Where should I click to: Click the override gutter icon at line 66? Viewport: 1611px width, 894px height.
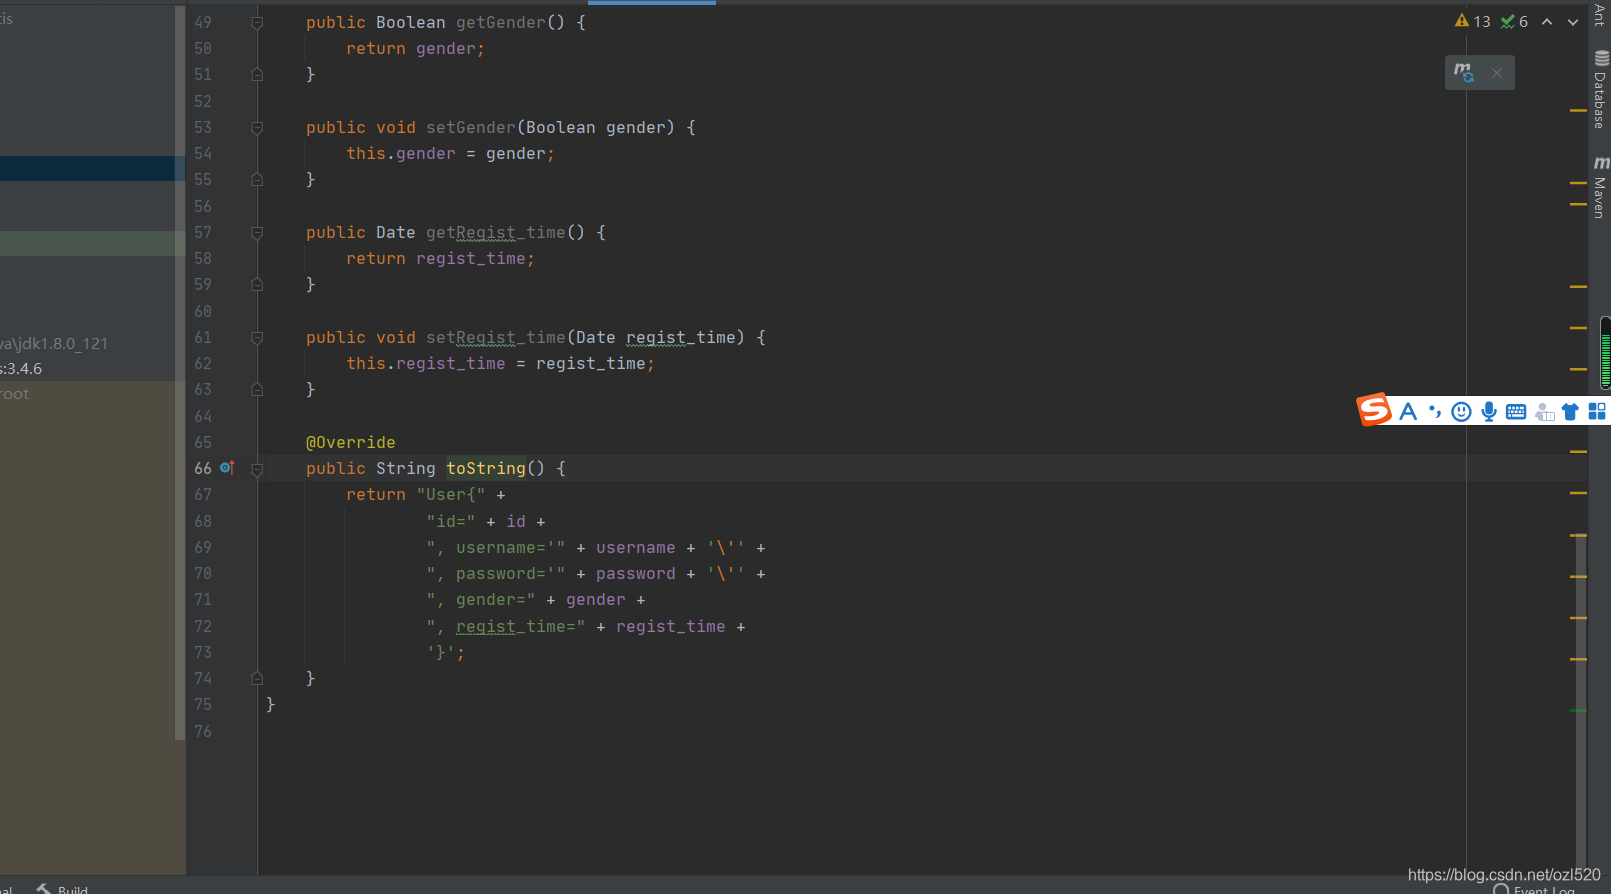coord(227,467)
